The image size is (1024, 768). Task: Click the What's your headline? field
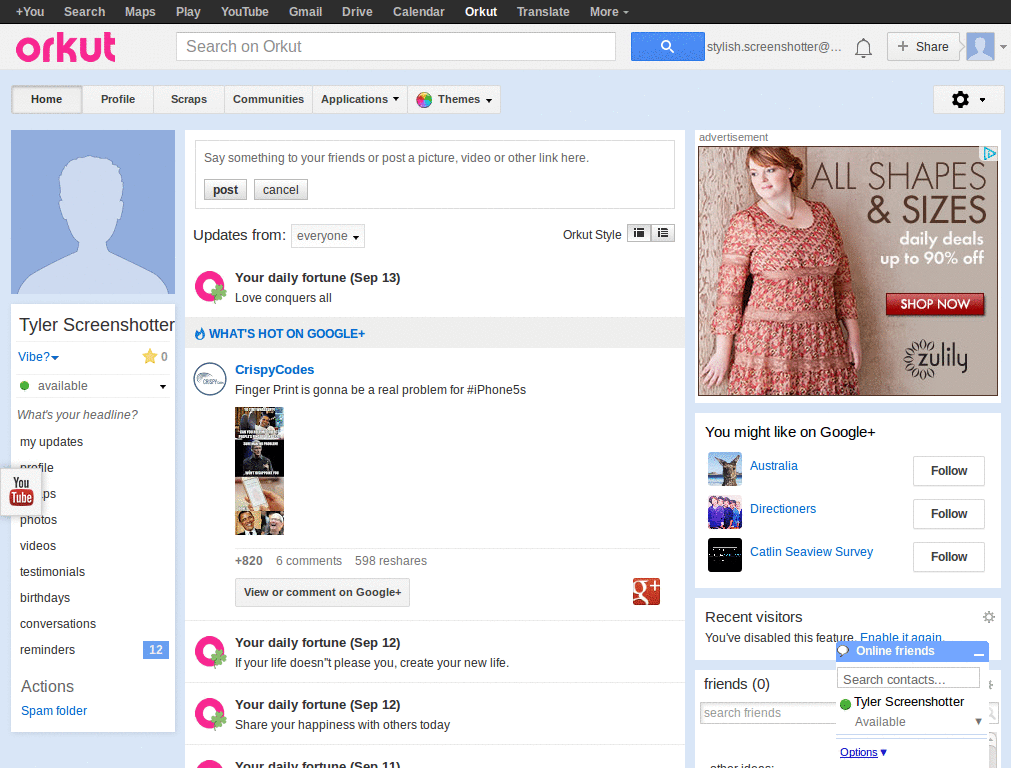[78, 415]
